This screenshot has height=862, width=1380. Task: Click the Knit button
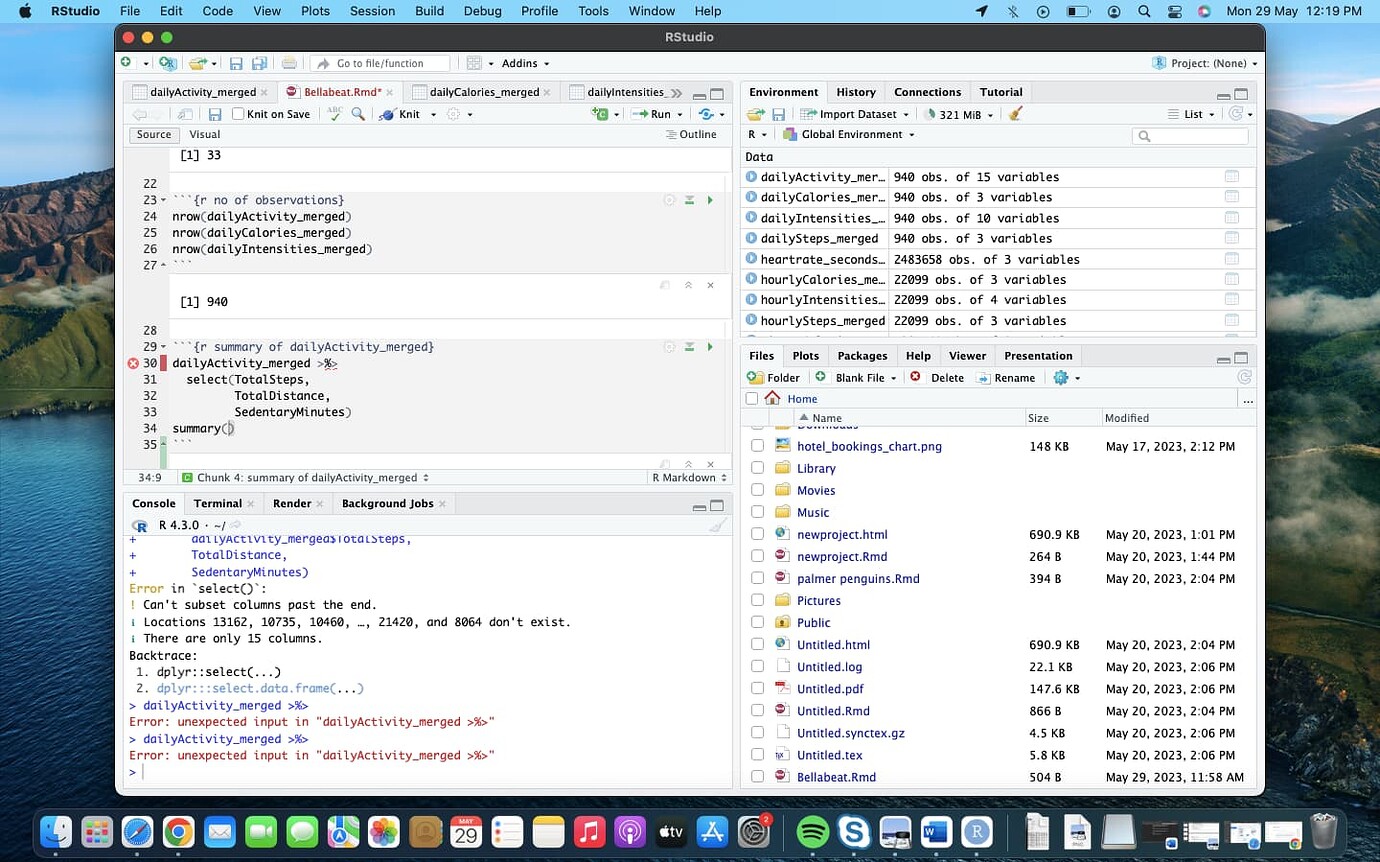[409, 114]
